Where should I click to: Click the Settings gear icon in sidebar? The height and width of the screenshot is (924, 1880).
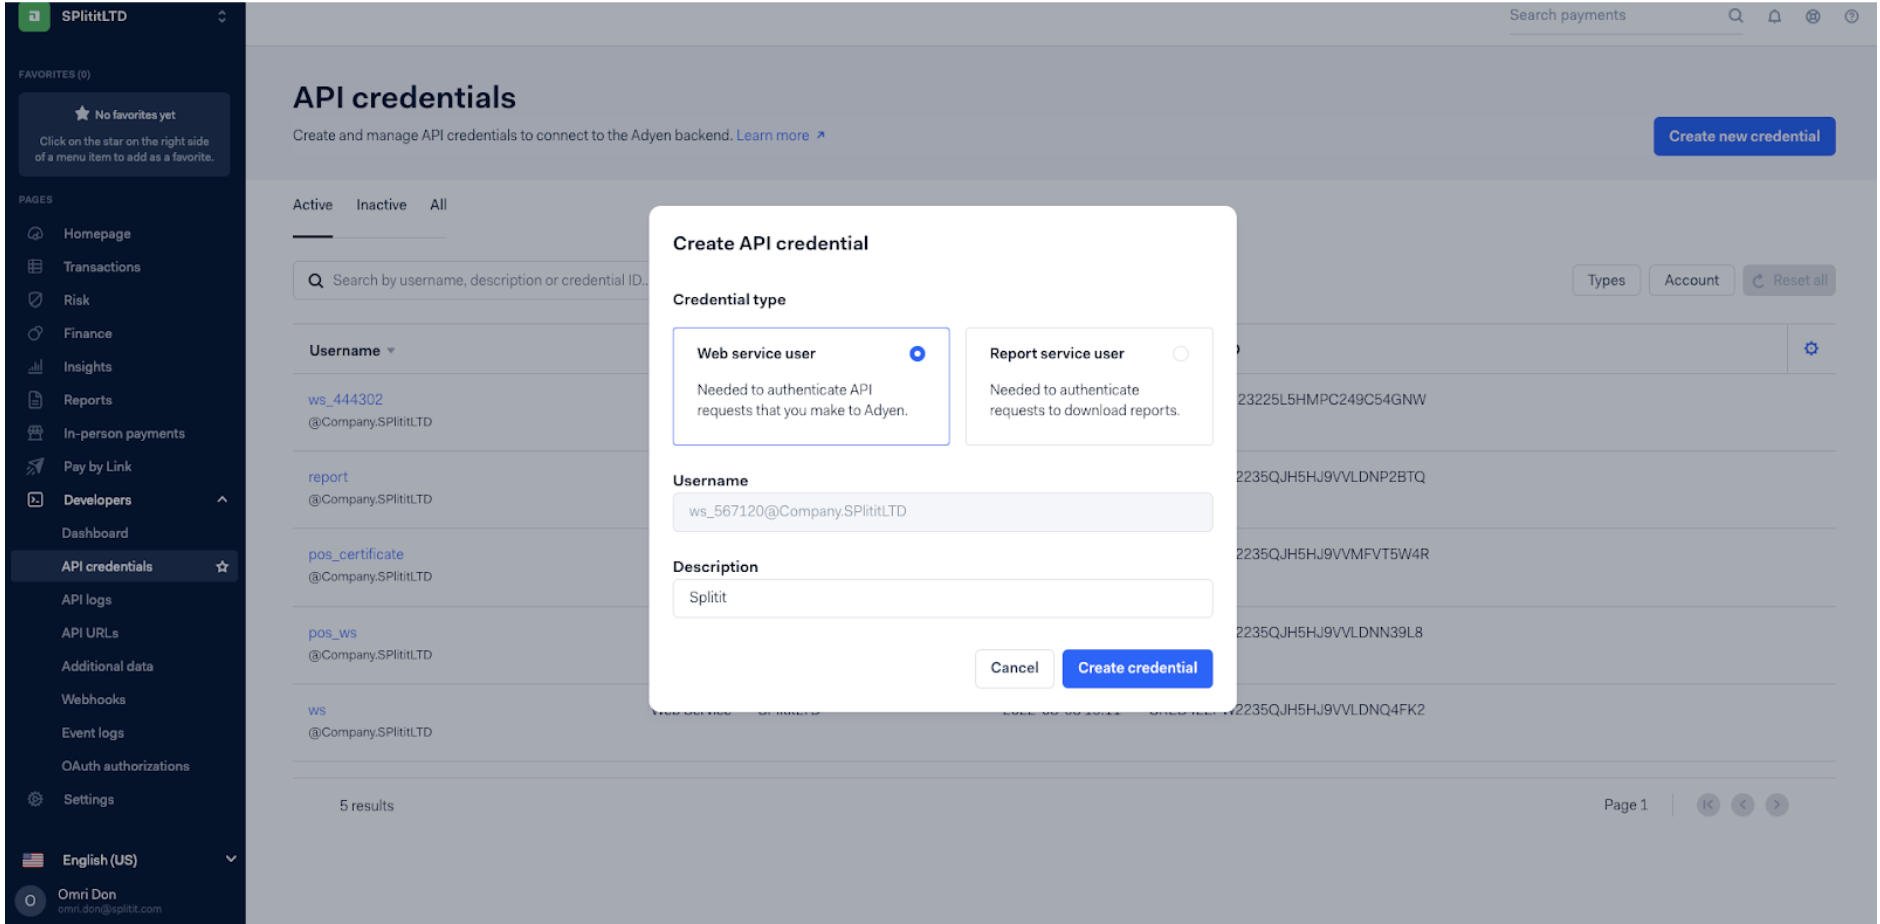[35, 799]
